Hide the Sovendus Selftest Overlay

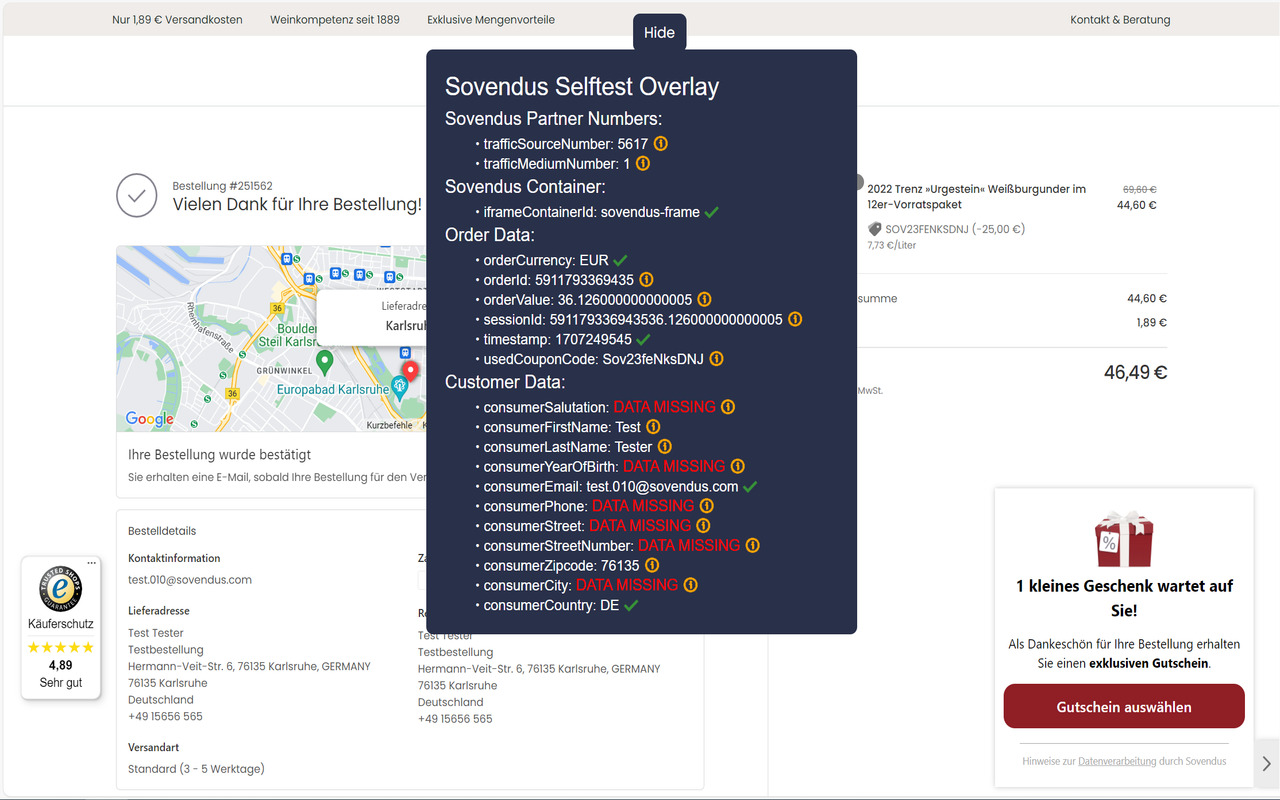(659, 32)
